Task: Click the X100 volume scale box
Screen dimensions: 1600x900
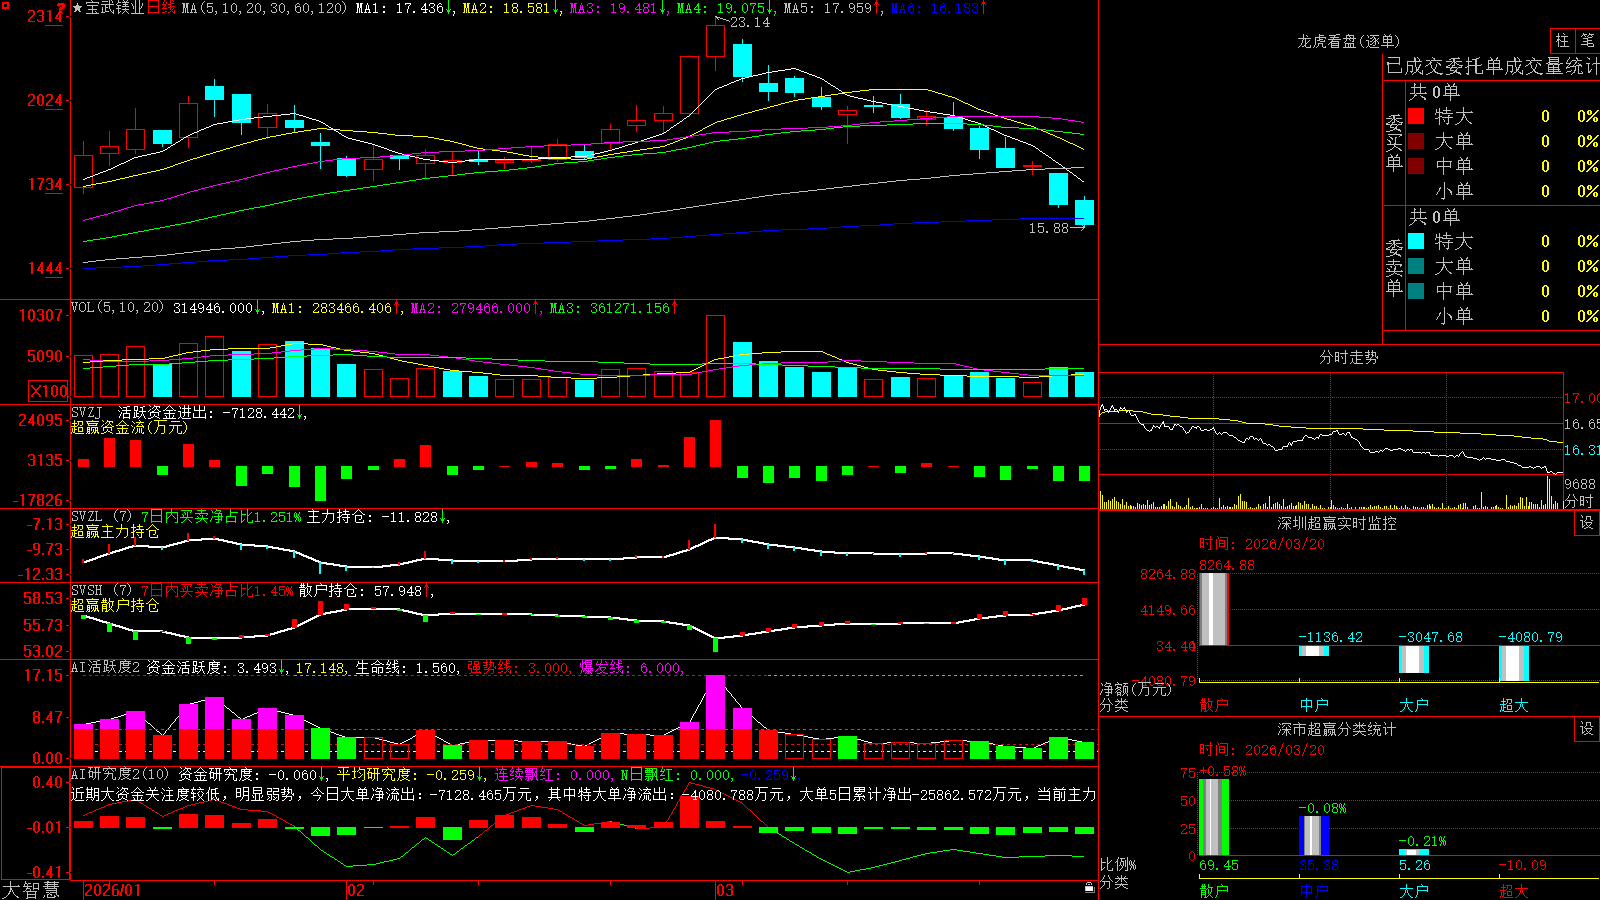Action: click(x=49, y=391)
